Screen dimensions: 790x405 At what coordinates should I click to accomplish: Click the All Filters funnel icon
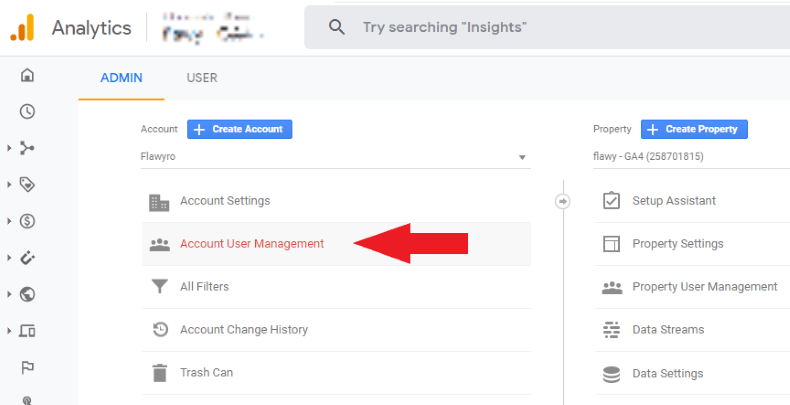pos(159,287)
